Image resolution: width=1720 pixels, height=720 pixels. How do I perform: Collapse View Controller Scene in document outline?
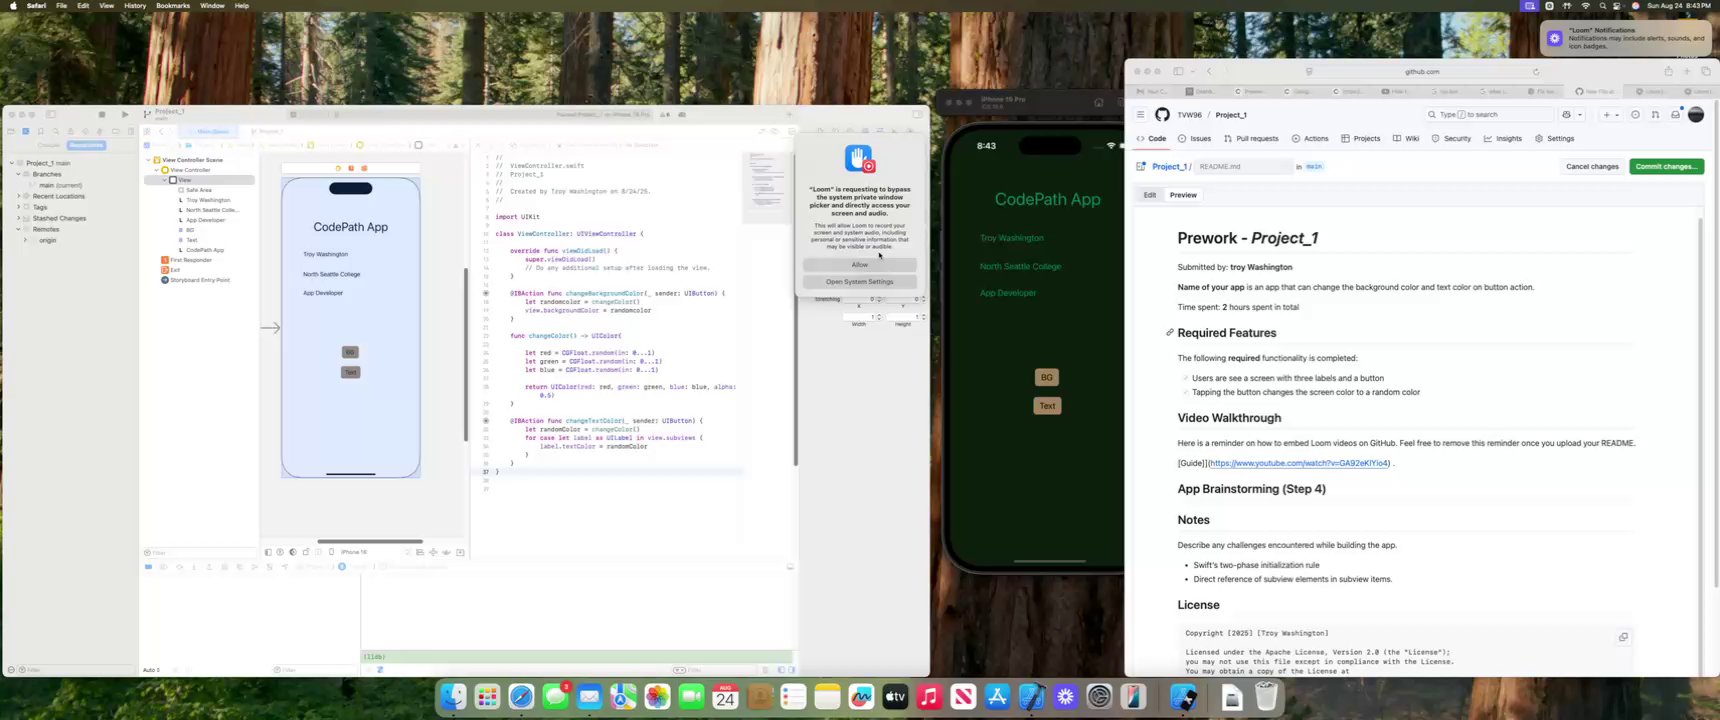point(148,160)
